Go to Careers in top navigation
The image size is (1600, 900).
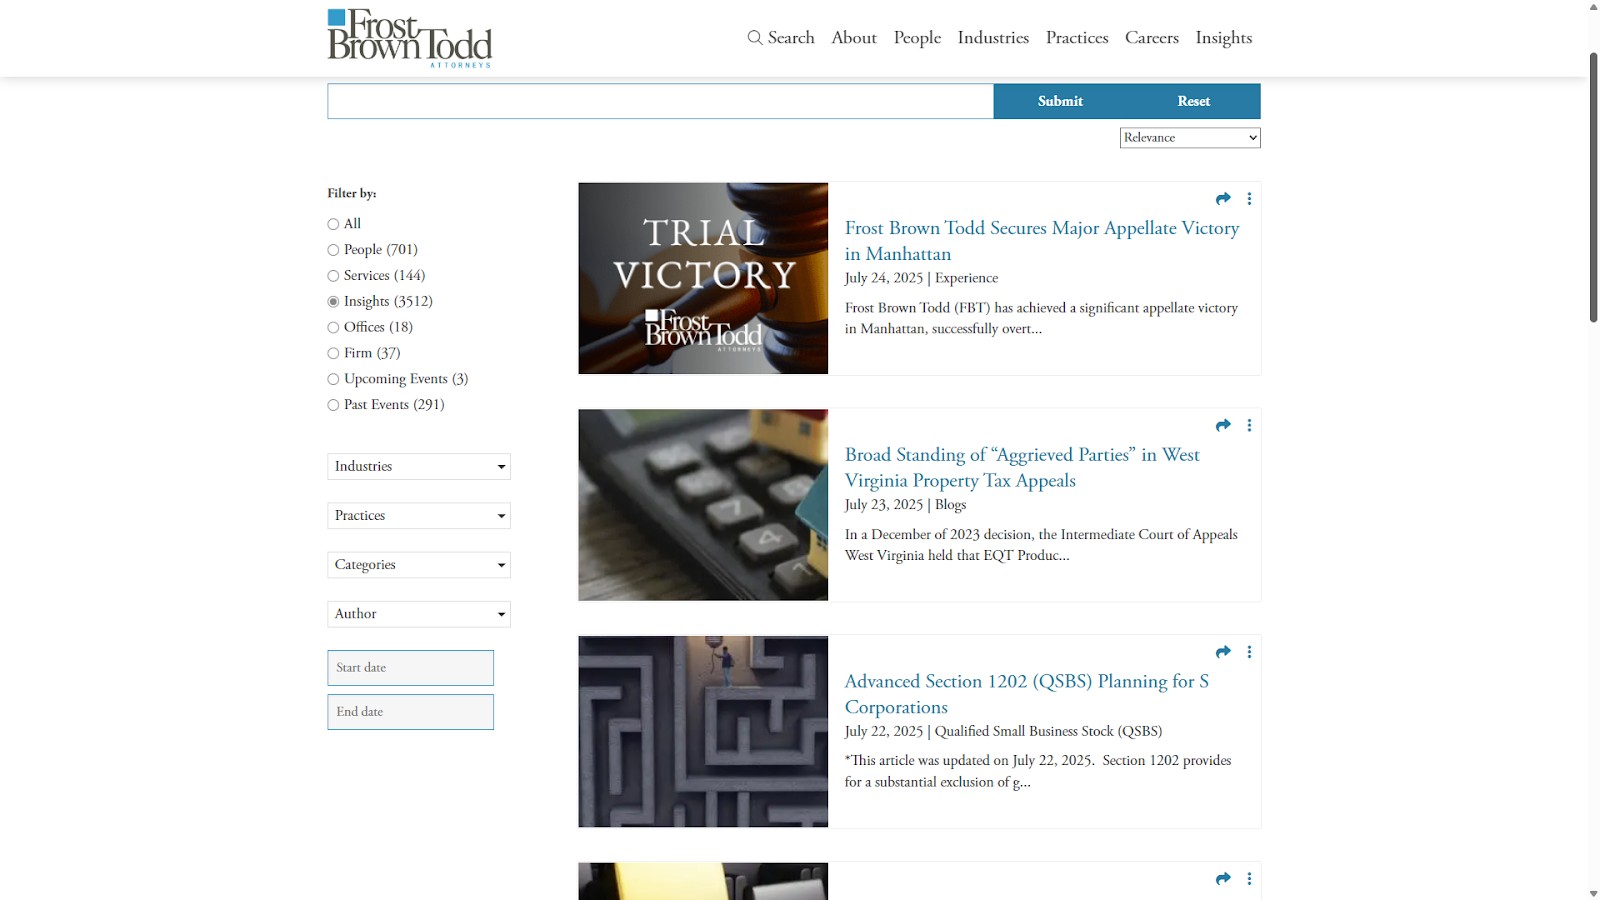(x=1151, y=38)
